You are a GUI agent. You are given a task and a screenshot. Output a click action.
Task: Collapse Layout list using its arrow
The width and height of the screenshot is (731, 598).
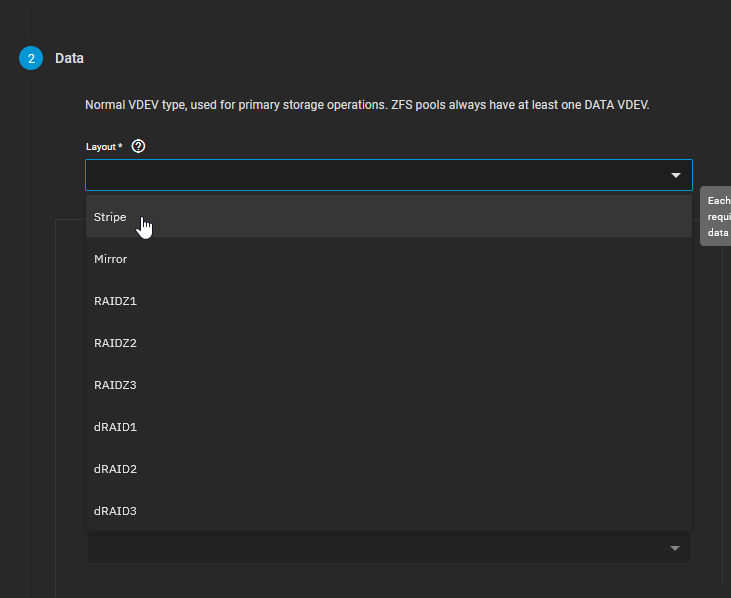point(676,175)
